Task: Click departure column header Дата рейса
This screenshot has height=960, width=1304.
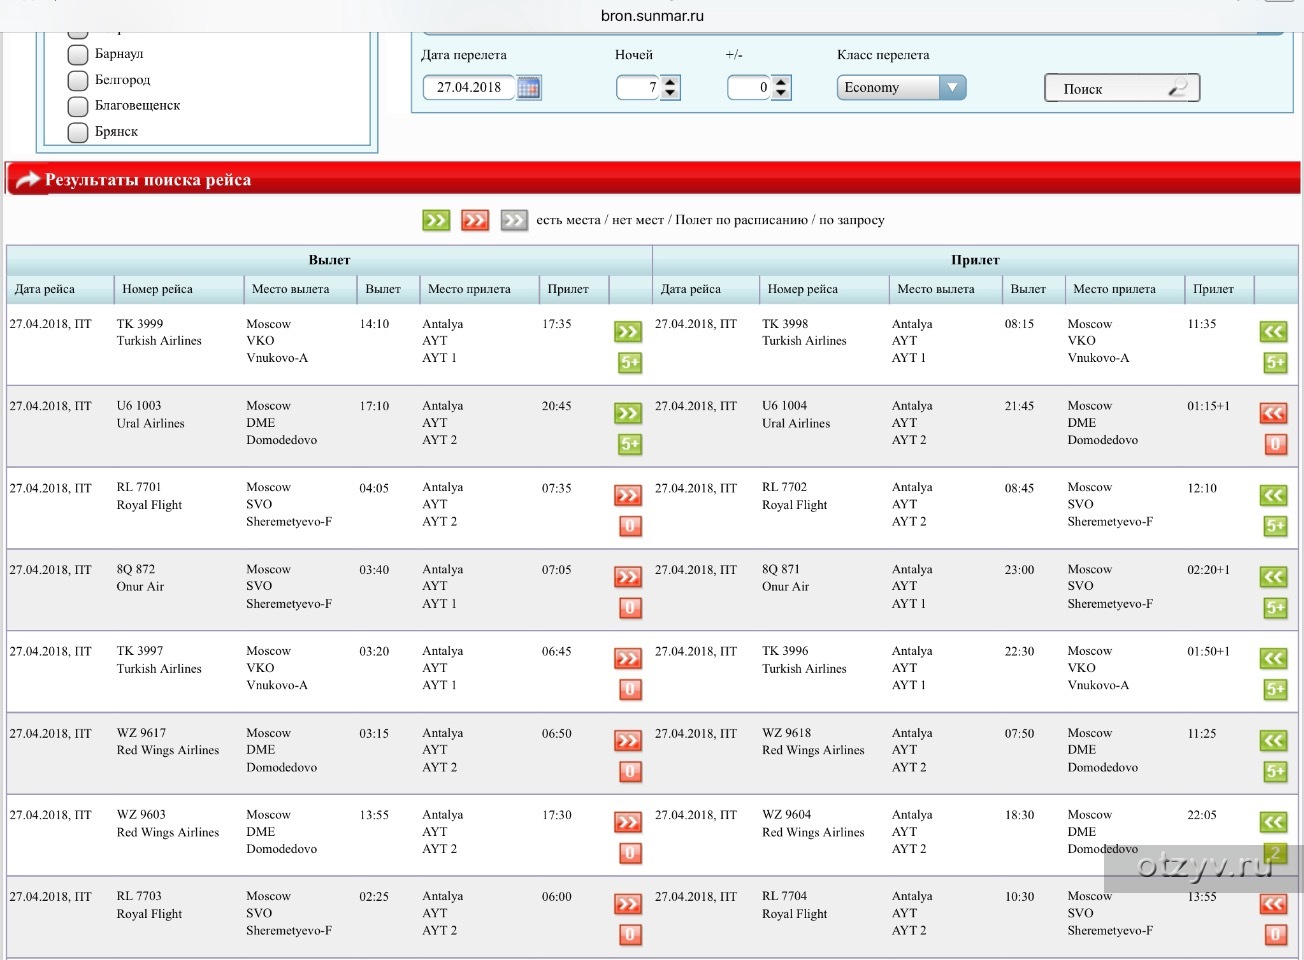Action: [x=45, y=289]
